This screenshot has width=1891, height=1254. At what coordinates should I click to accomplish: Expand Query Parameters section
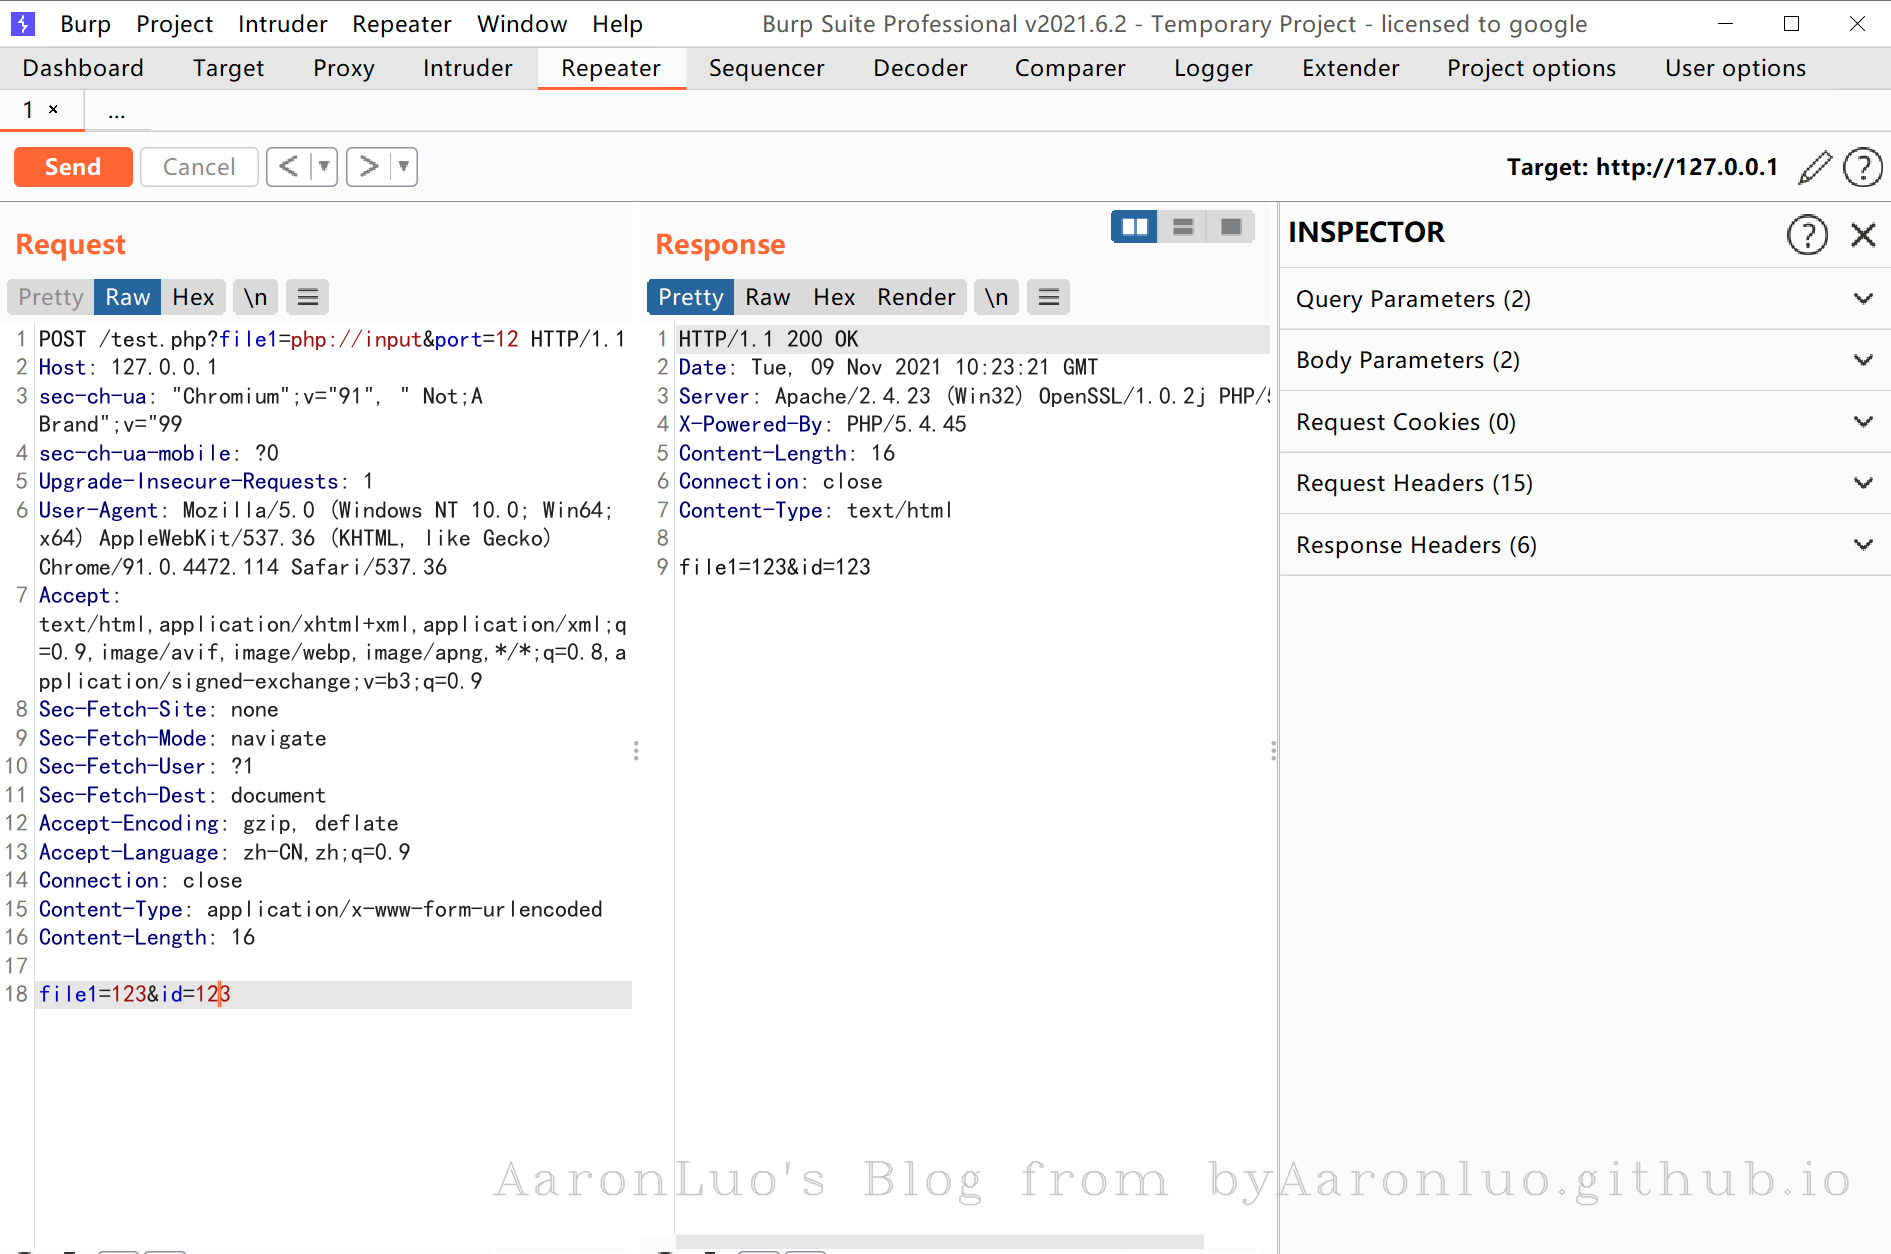tap(1585, 299)
